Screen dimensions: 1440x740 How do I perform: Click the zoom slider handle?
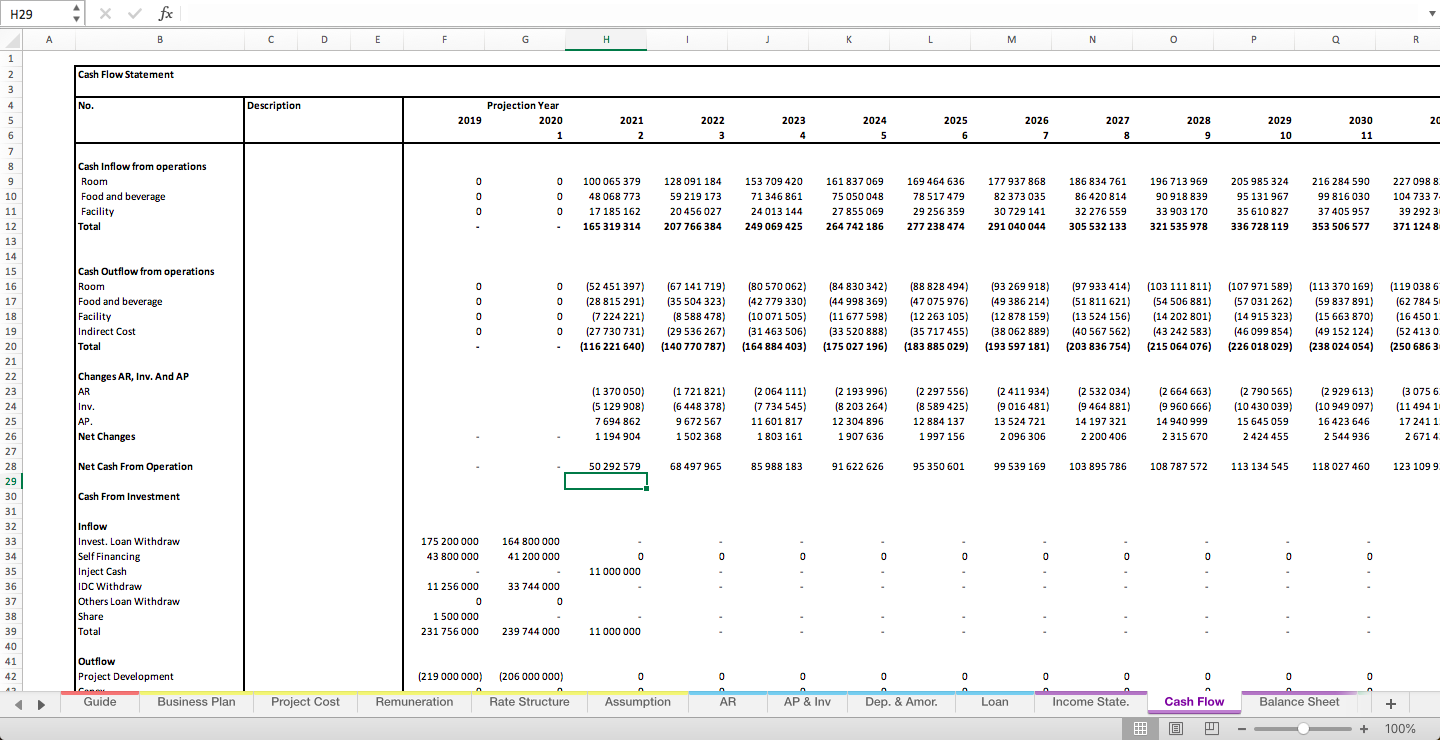coord(1303,729)
